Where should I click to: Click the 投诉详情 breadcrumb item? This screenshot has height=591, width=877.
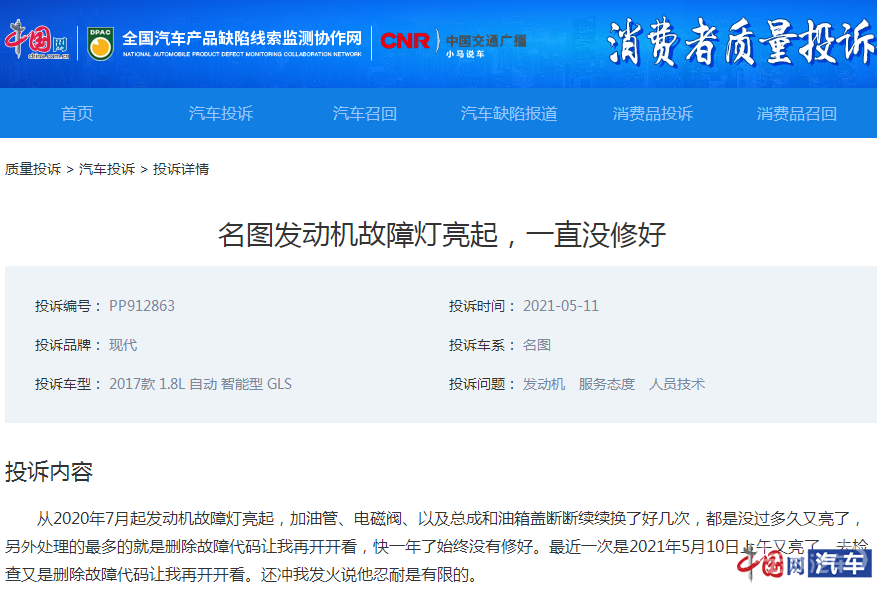tap(181, 169)
